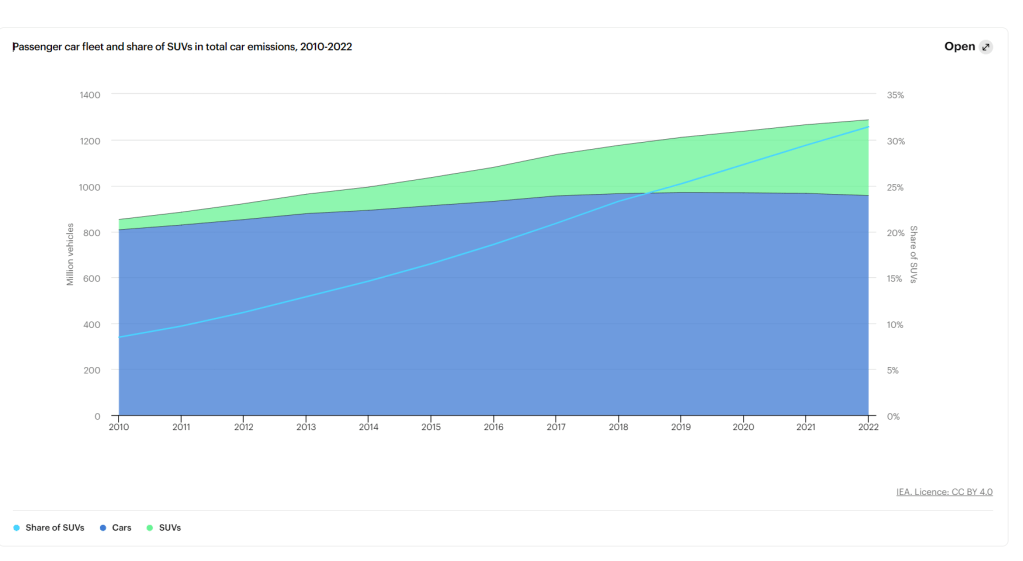1023x561 pixels.
Task: Toggle the Cars series legend label
Action: (x=121, y=527)
